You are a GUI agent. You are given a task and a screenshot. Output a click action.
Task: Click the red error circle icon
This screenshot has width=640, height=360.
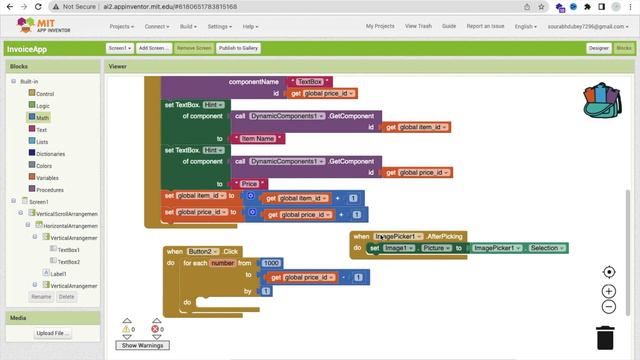pyautogui.click(x=155, y=329)
